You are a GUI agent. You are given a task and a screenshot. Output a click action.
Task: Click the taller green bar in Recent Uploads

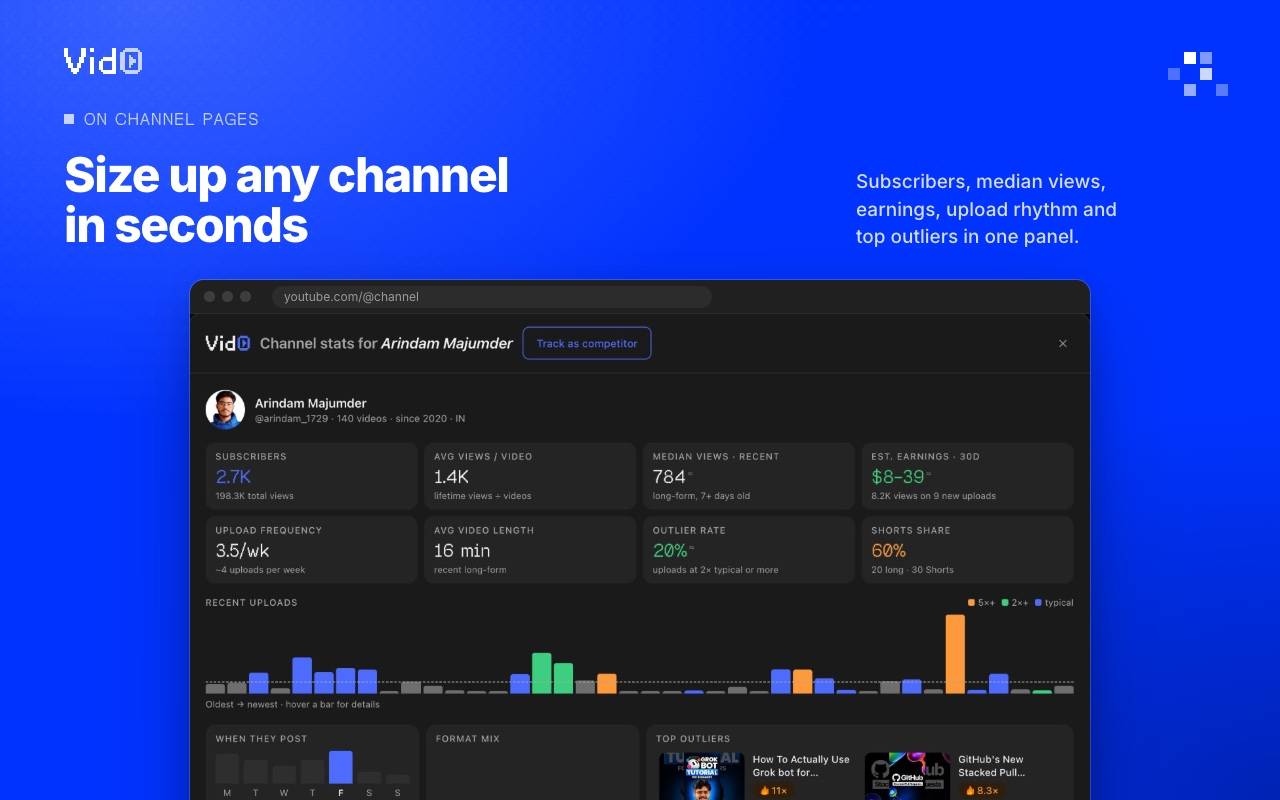(542, 673)
